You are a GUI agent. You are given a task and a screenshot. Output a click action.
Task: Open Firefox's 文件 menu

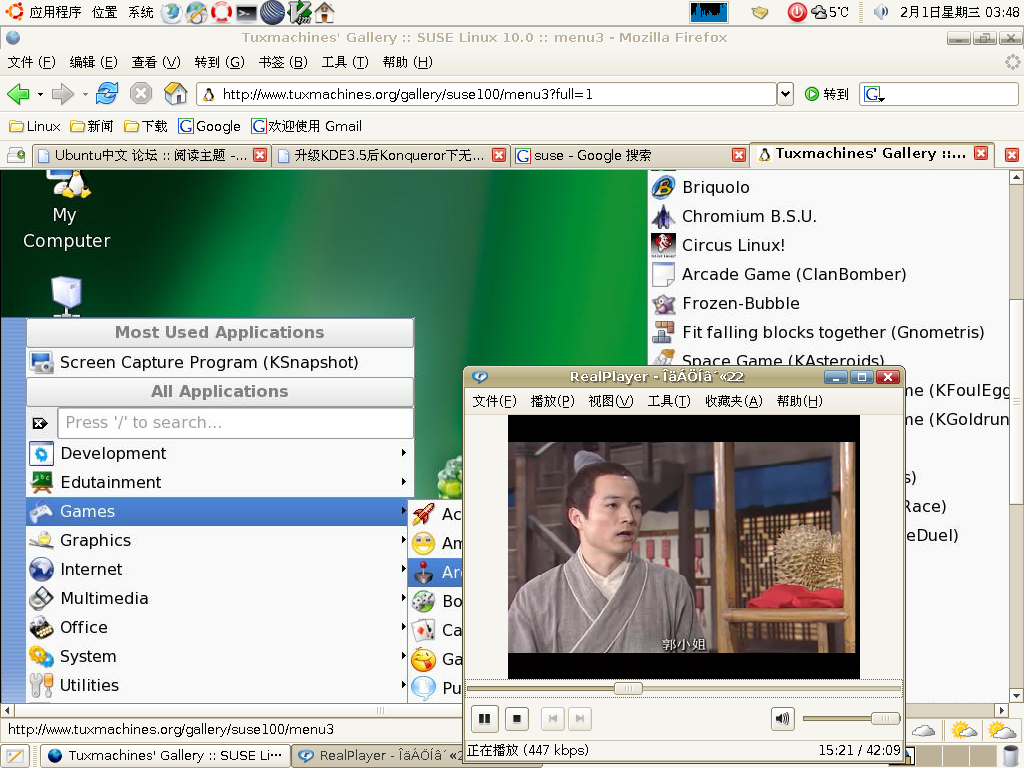(31, 62)
